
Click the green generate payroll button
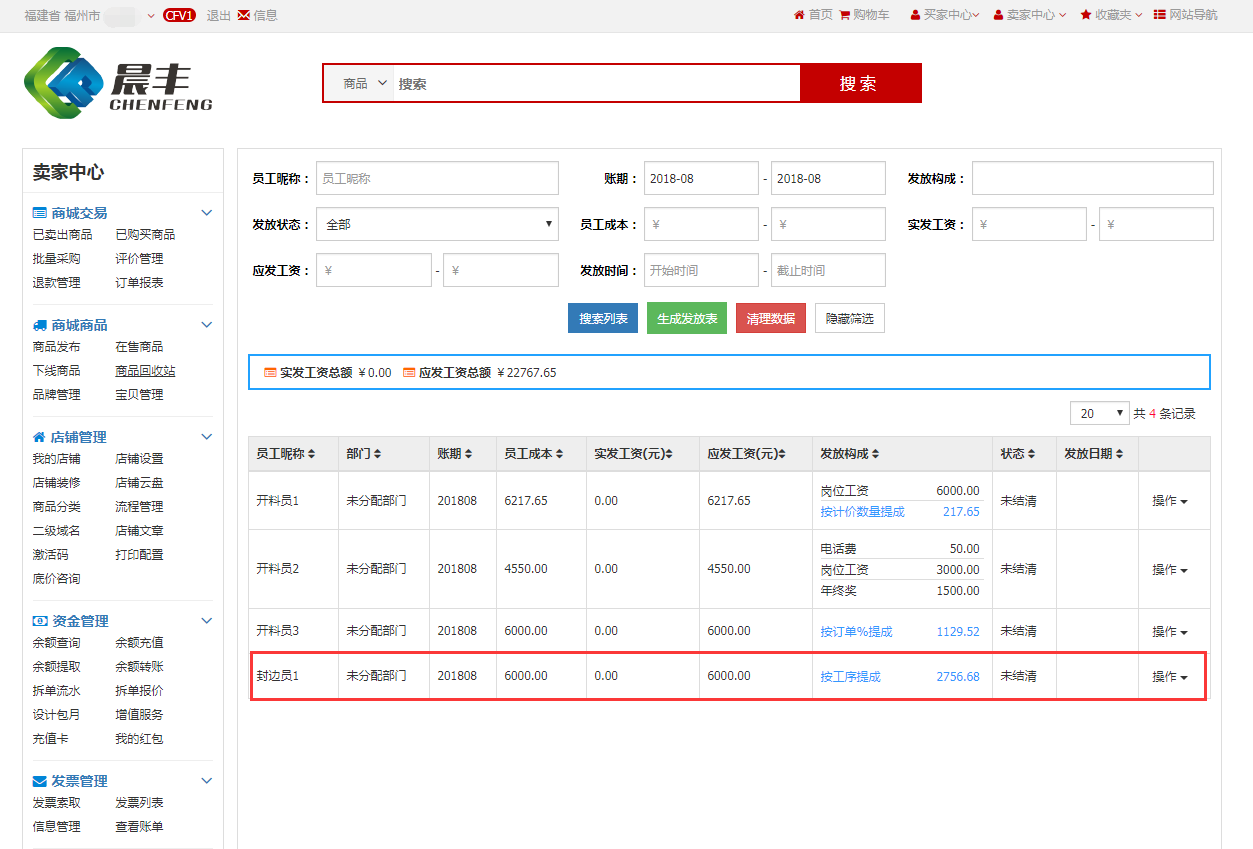click(687, 319)
